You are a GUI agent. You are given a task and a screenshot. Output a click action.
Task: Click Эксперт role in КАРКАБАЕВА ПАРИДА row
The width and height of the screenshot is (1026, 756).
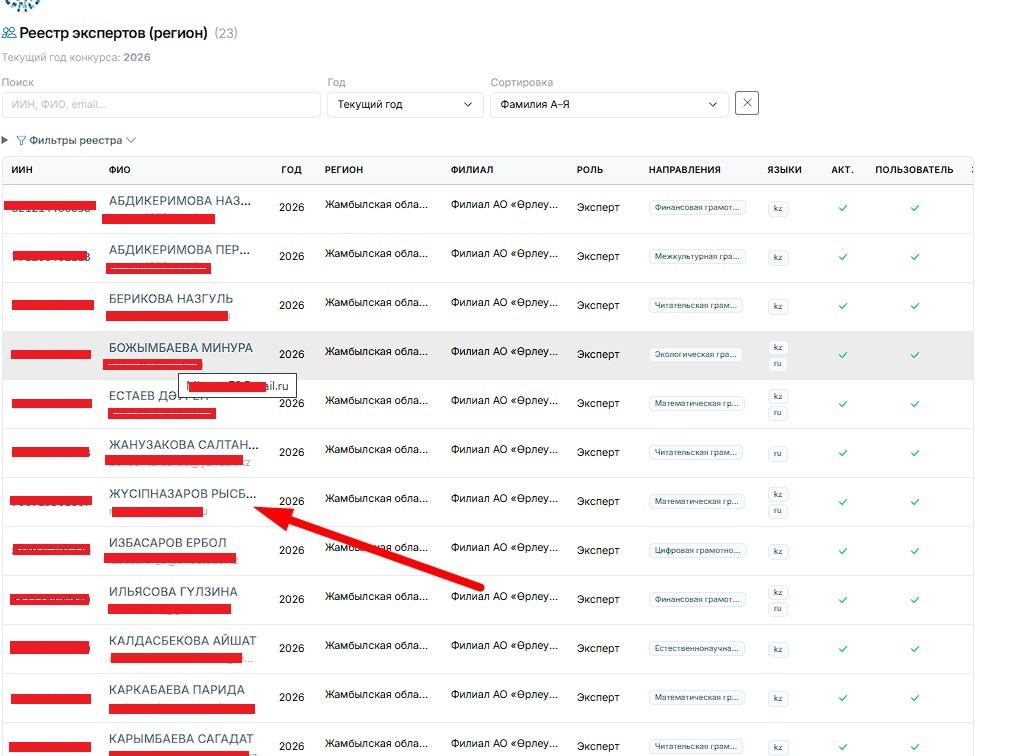click(597, 698)
